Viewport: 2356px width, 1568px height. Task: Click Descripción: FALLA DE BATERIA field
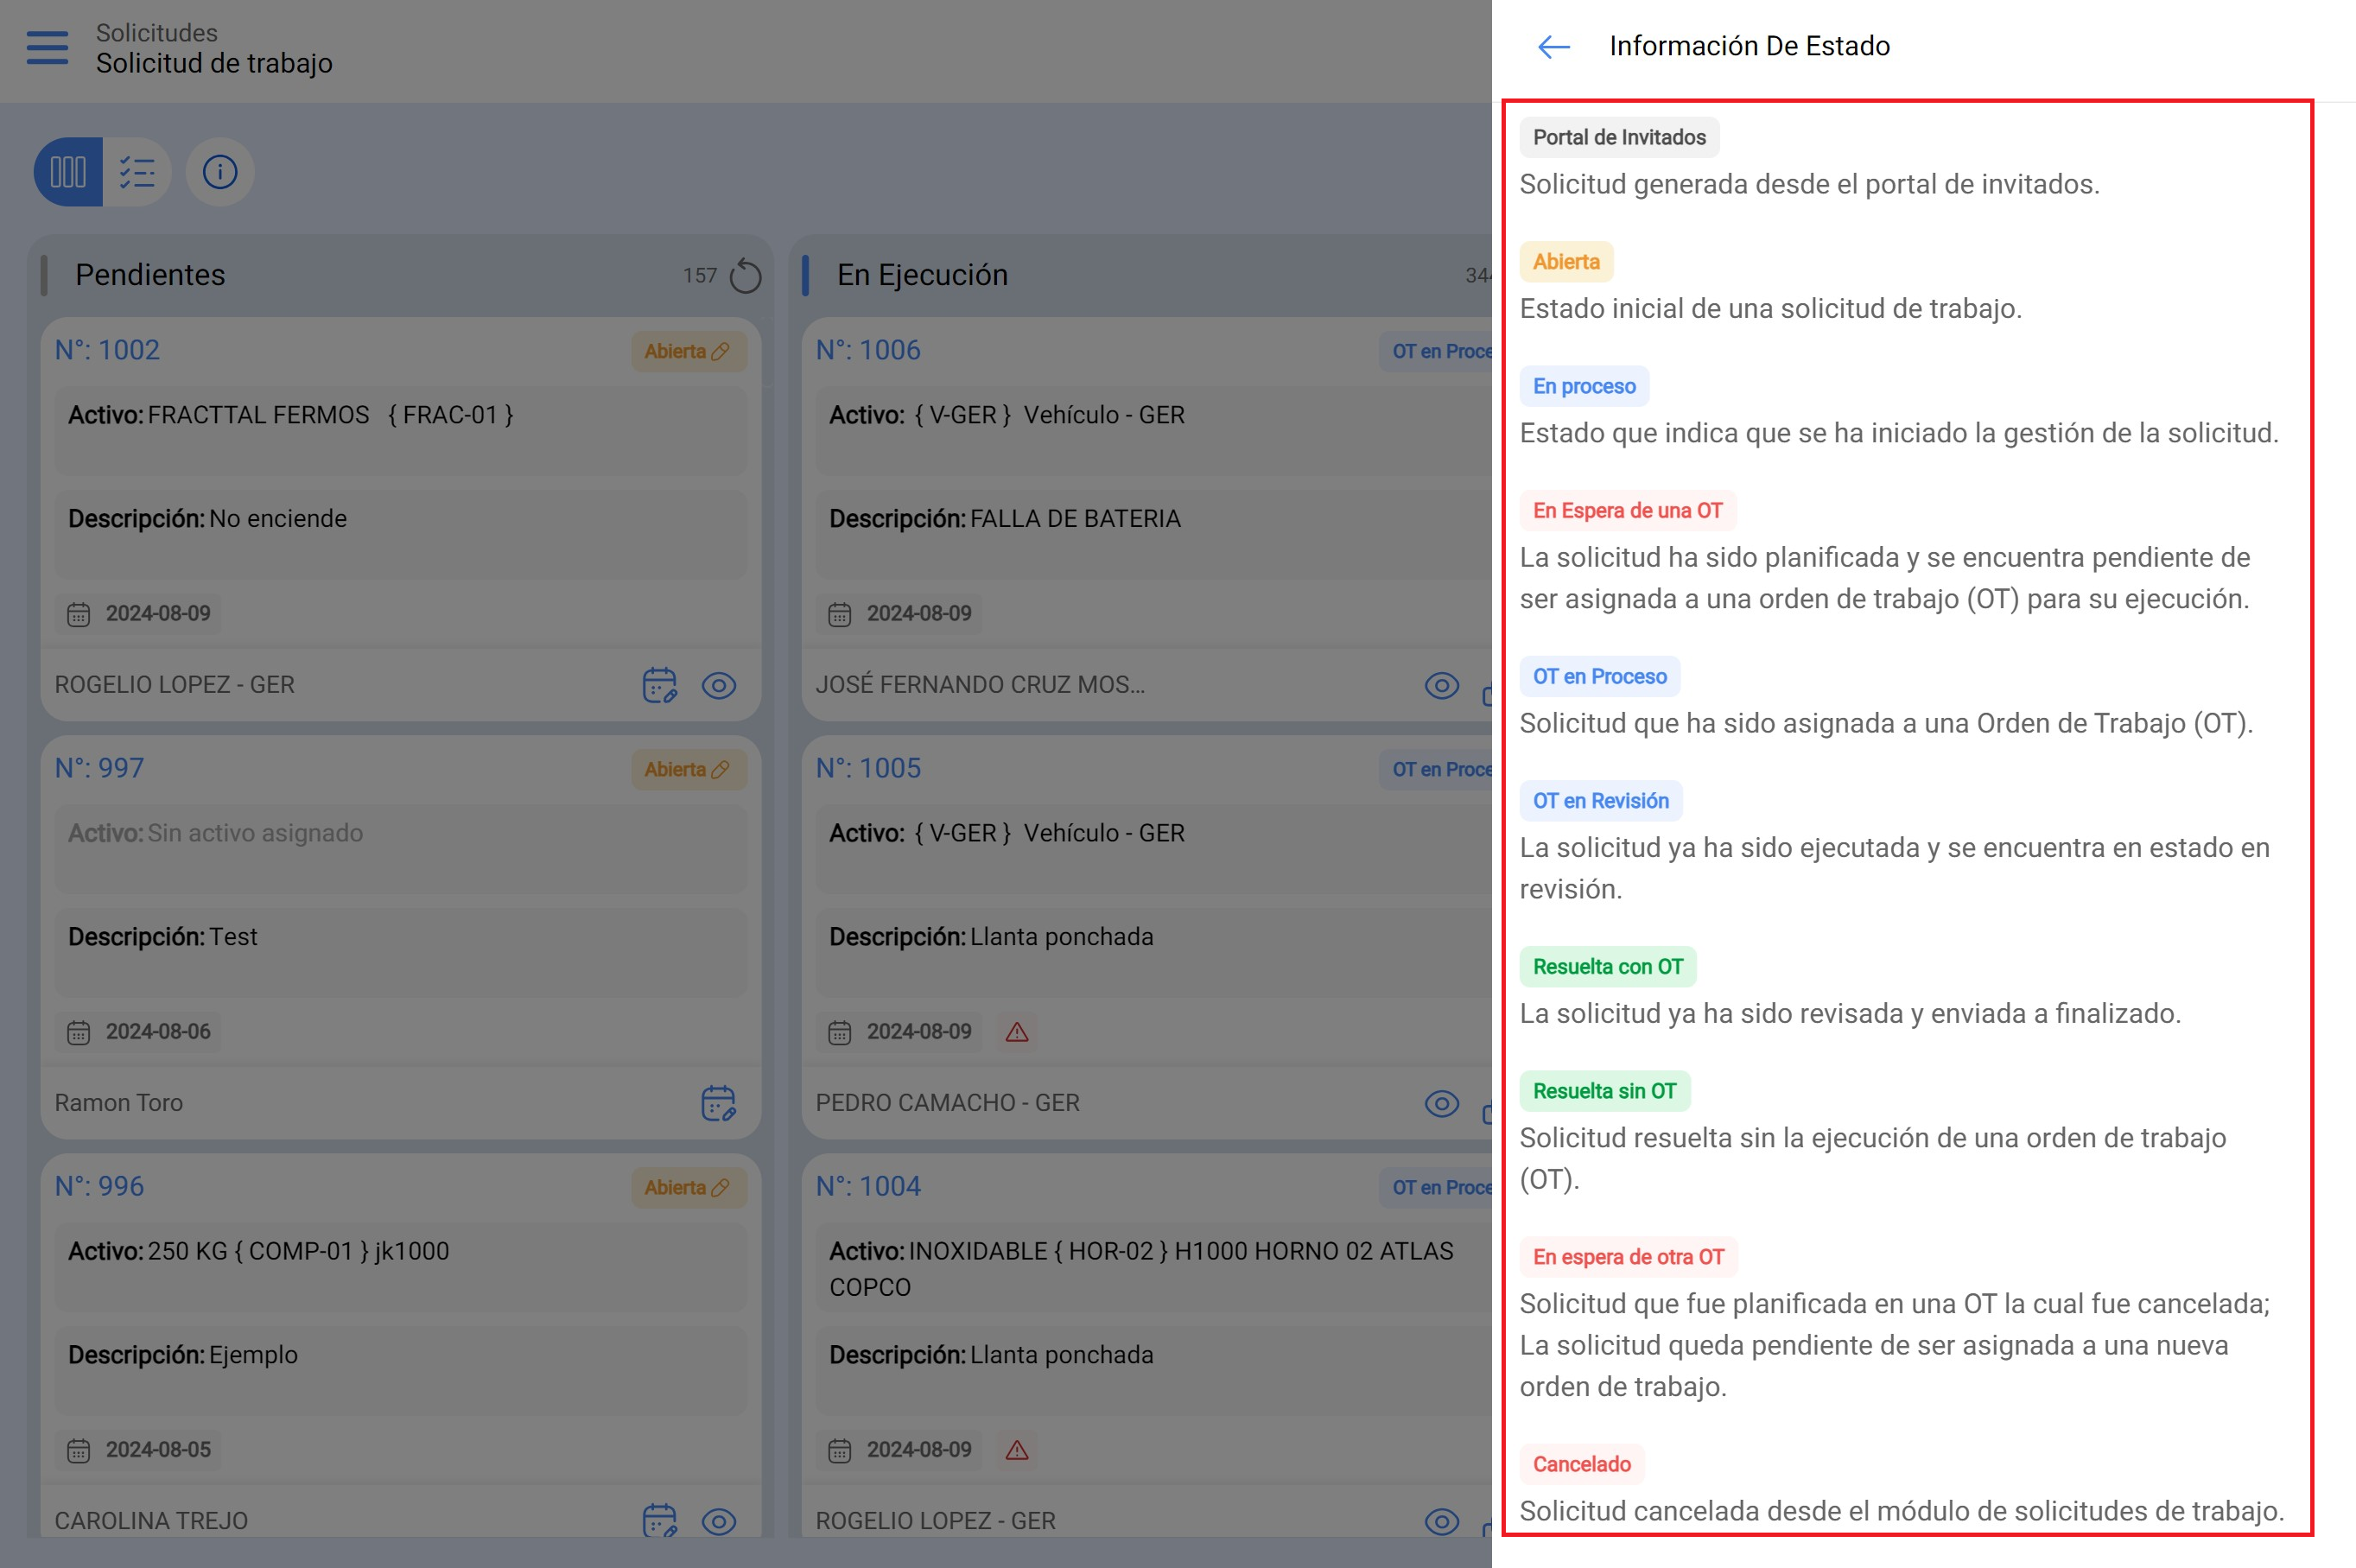click(1153, 534)
